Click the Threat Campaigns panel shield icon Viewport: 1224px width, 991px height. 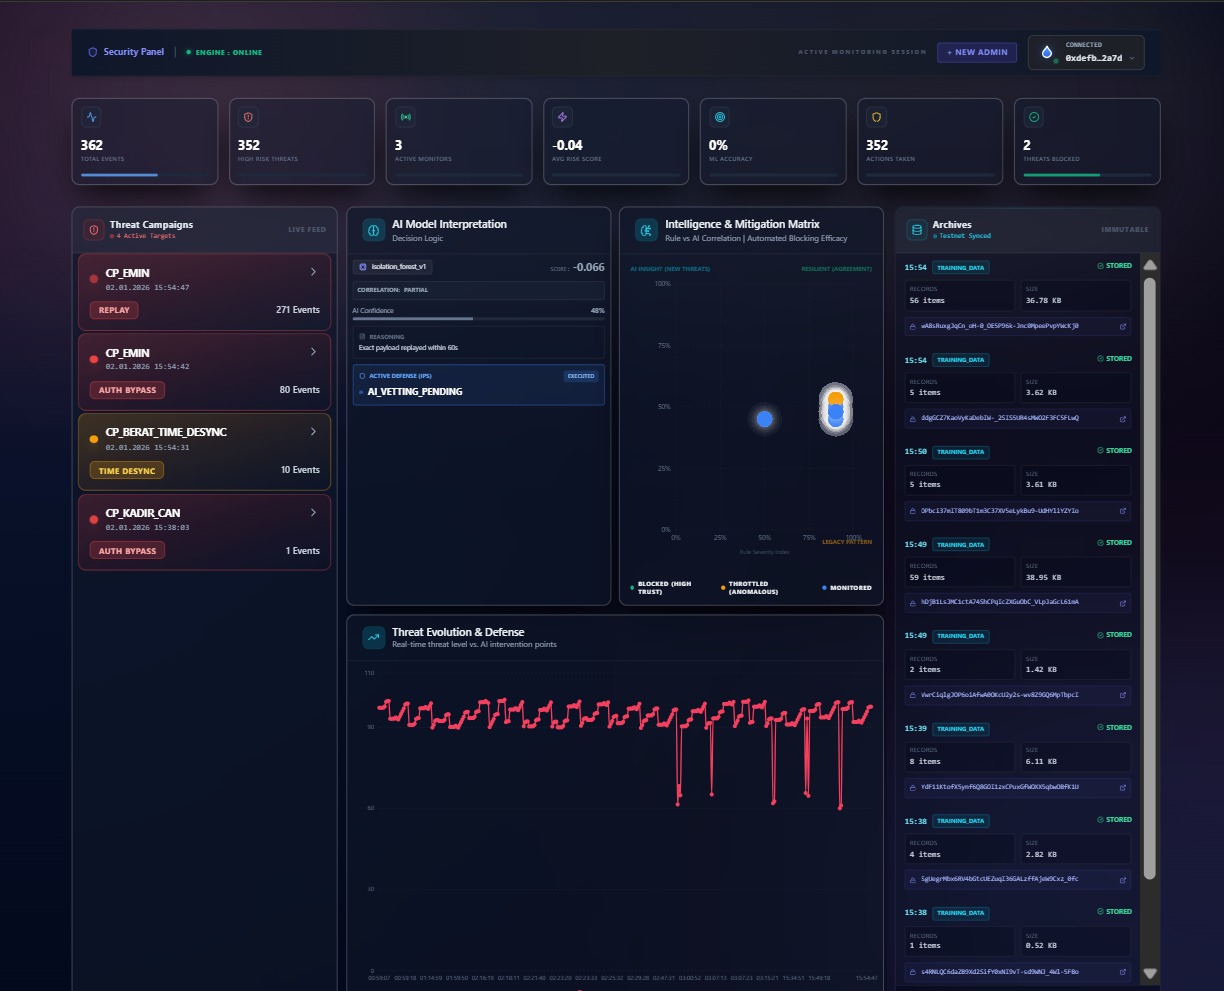tap(94, 230)
